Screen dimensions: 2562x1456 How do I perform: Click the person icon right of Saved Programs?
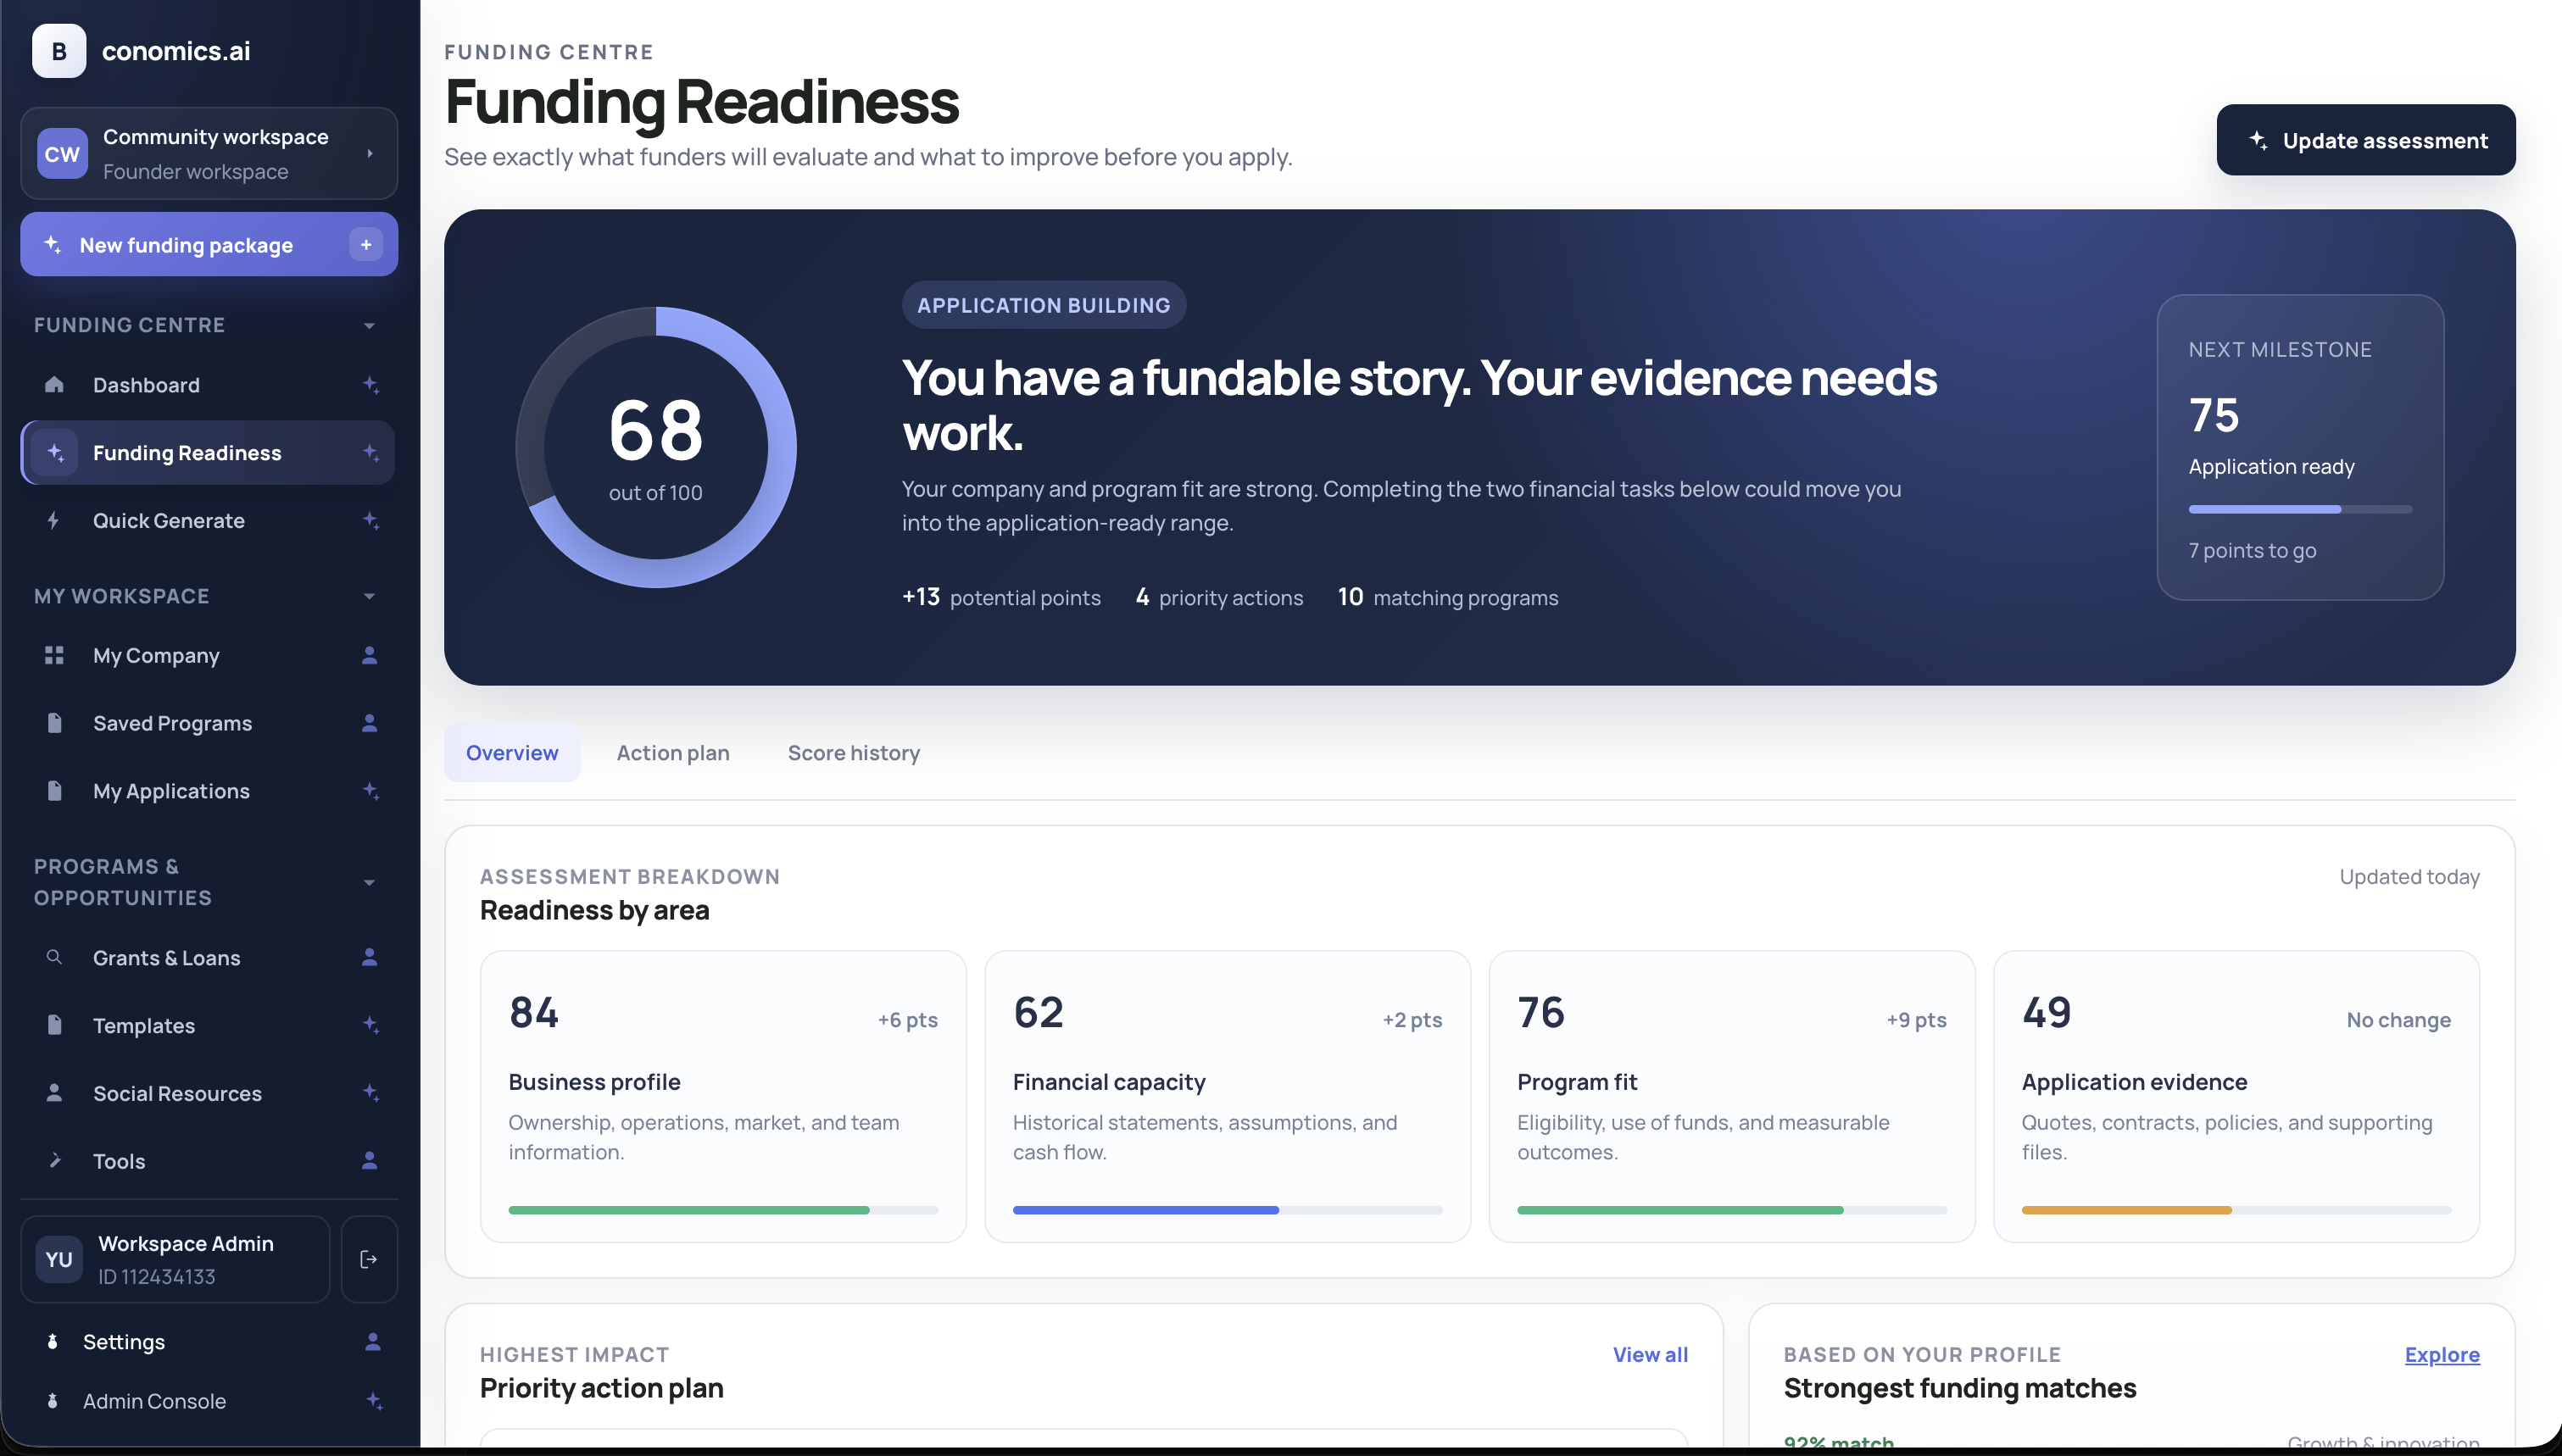click(369, 723)
